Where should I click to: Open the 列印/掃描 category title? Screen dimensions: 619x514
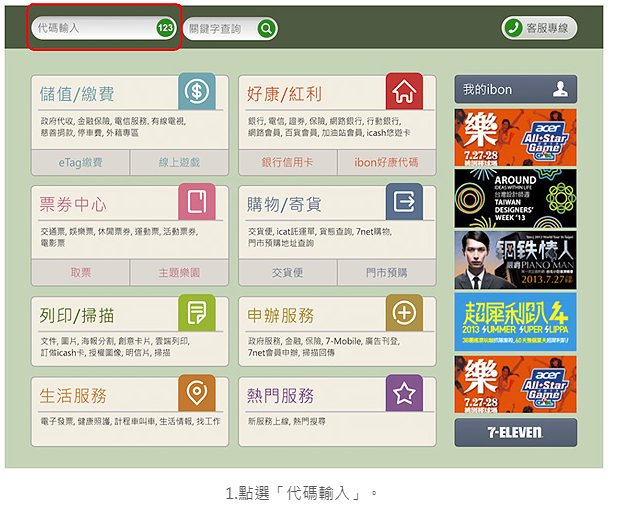pos(77,316)
